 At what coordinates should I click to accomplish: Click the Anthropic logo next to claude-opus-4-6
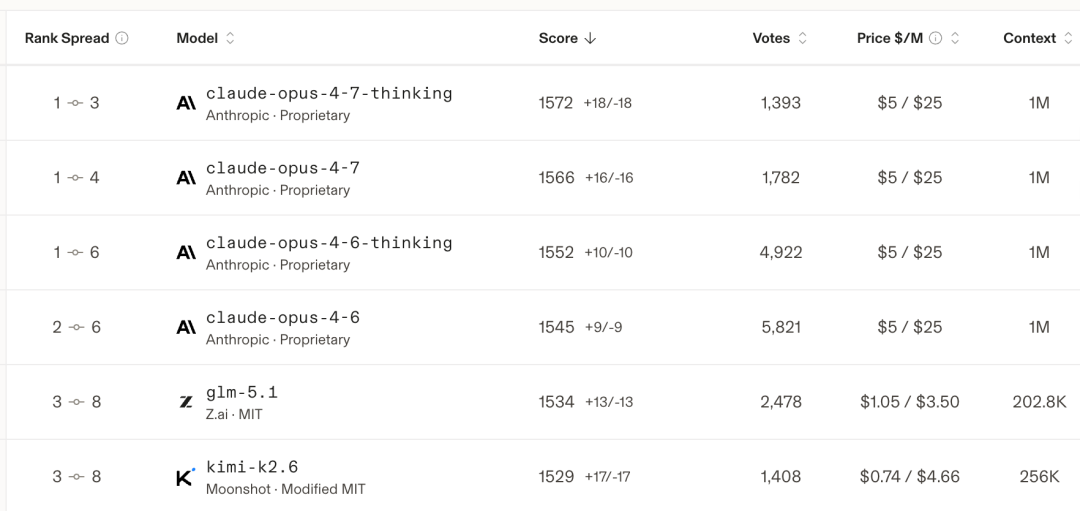[186, 328]
